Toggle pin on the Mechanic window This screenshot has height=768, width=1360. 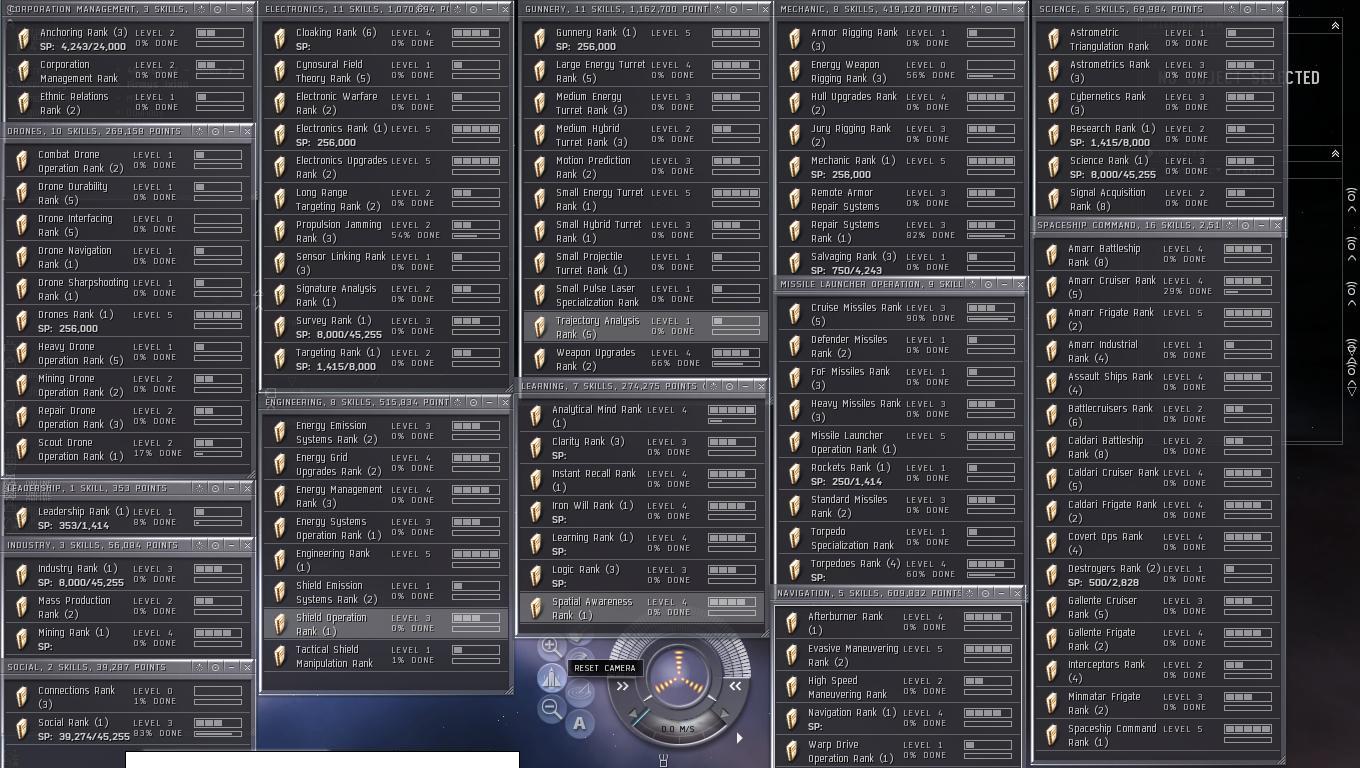point(971,9)
